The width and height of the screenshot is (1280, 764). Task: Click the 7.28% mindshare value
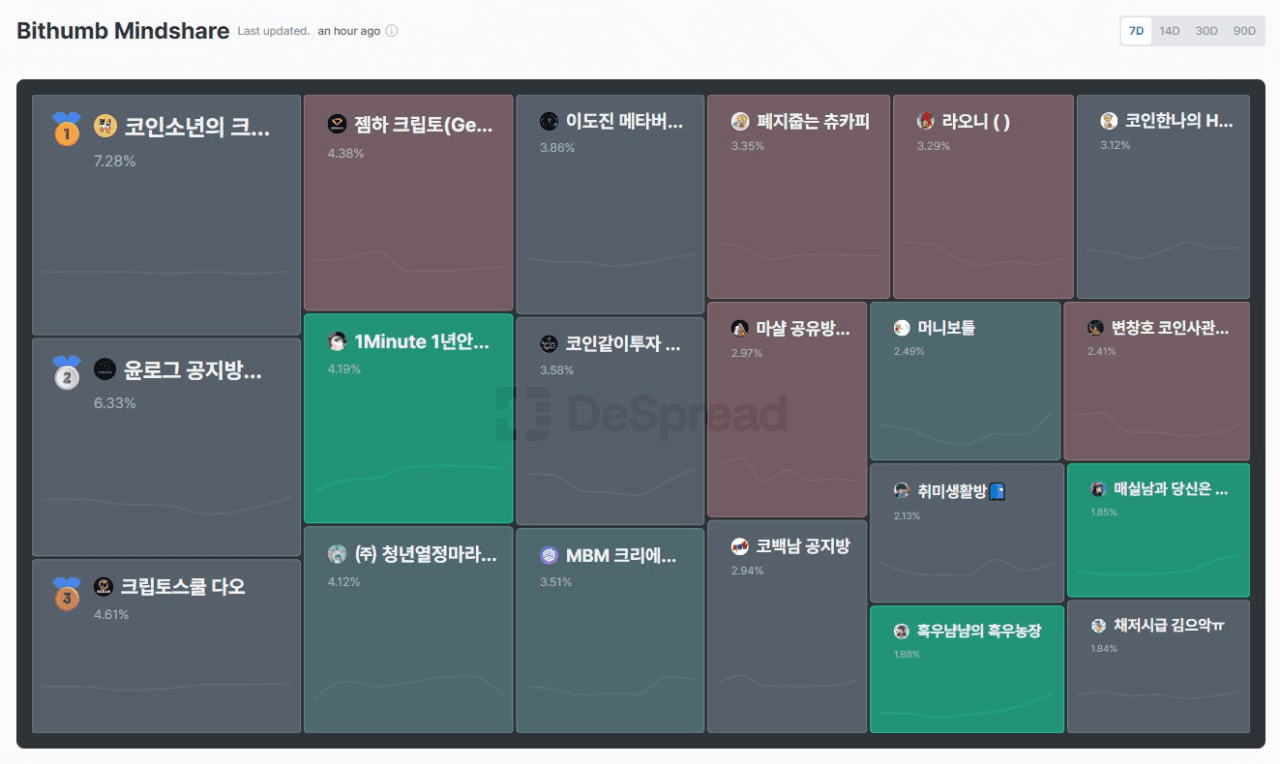[114, 161]
